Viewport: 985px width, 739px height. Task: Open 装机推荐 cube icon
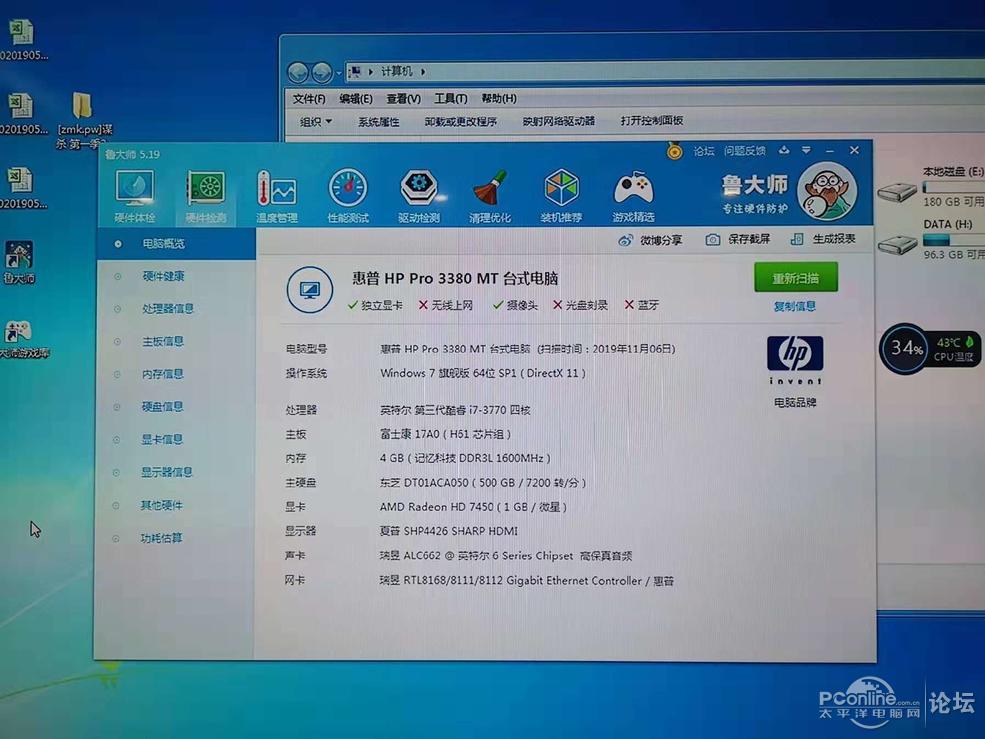pos(561,195)
